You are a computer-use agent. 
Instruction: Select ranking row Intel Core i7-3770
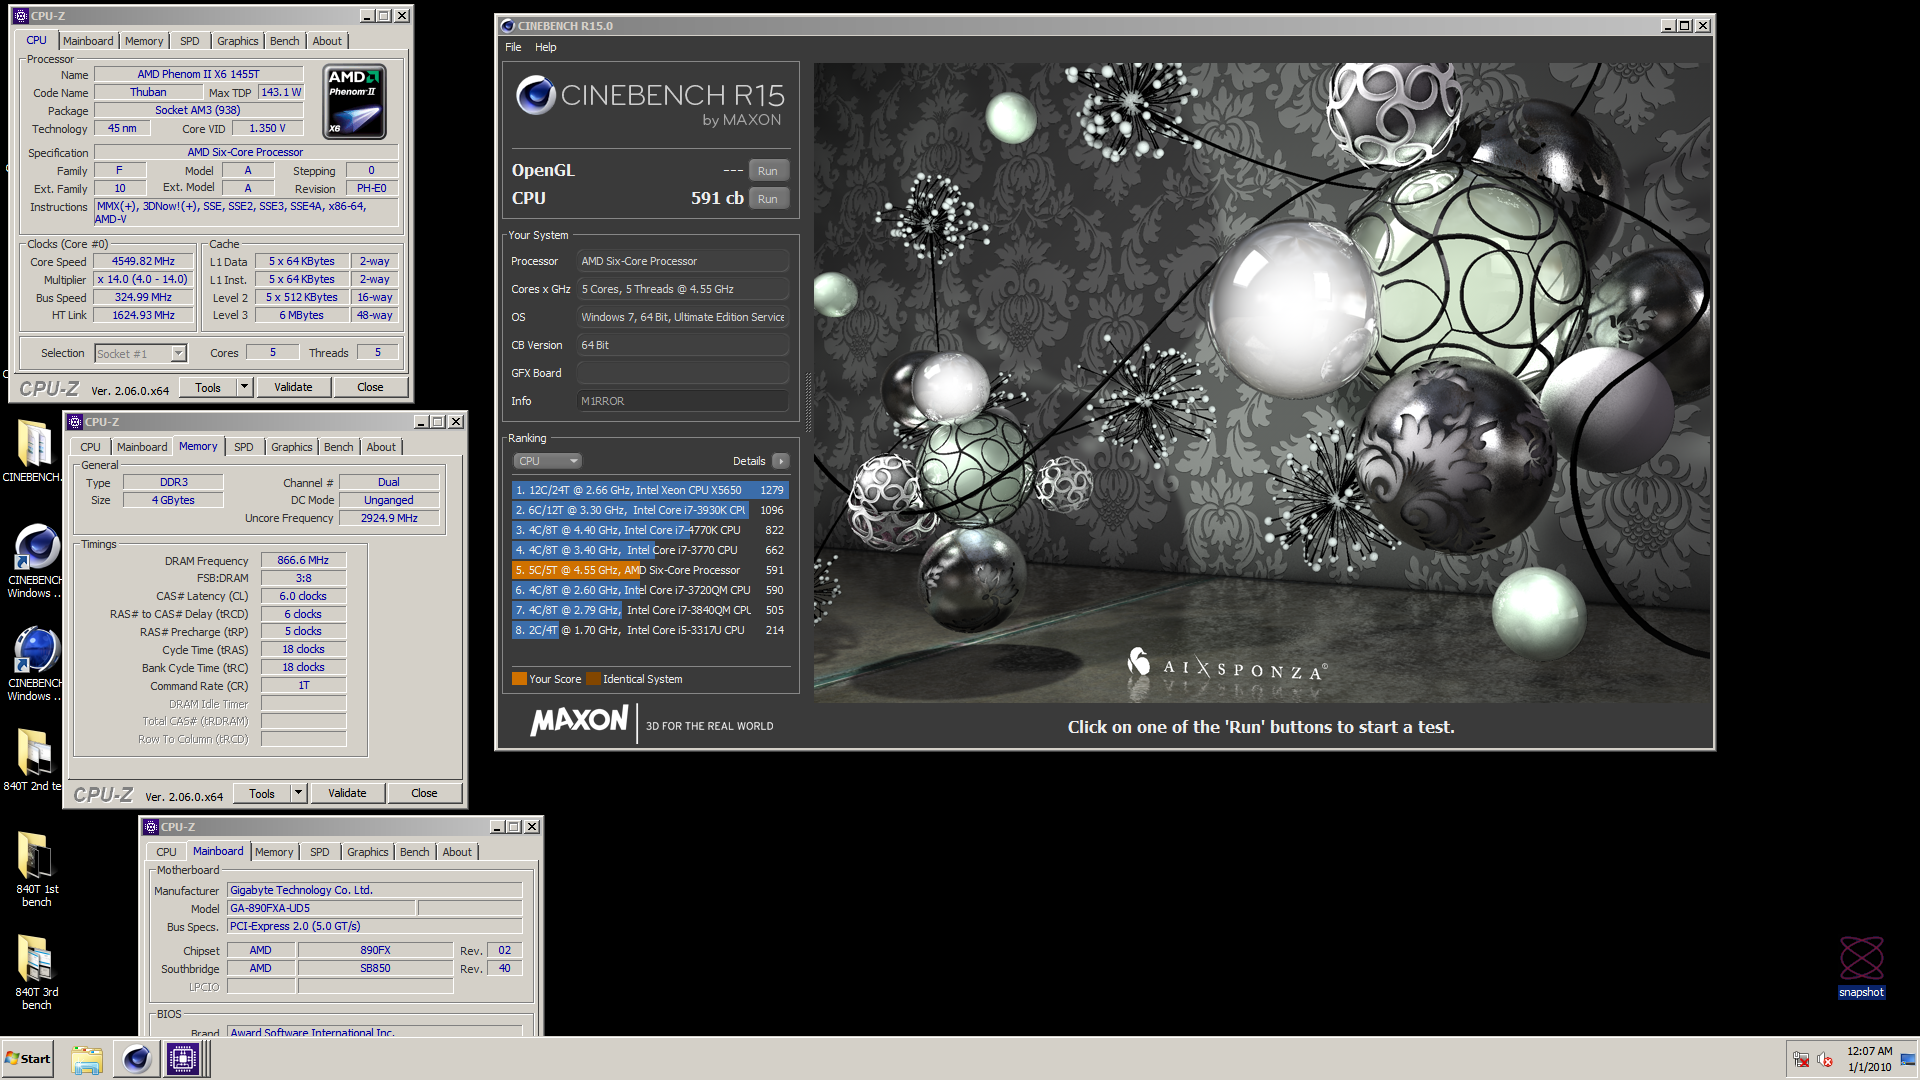pos(650,550)
